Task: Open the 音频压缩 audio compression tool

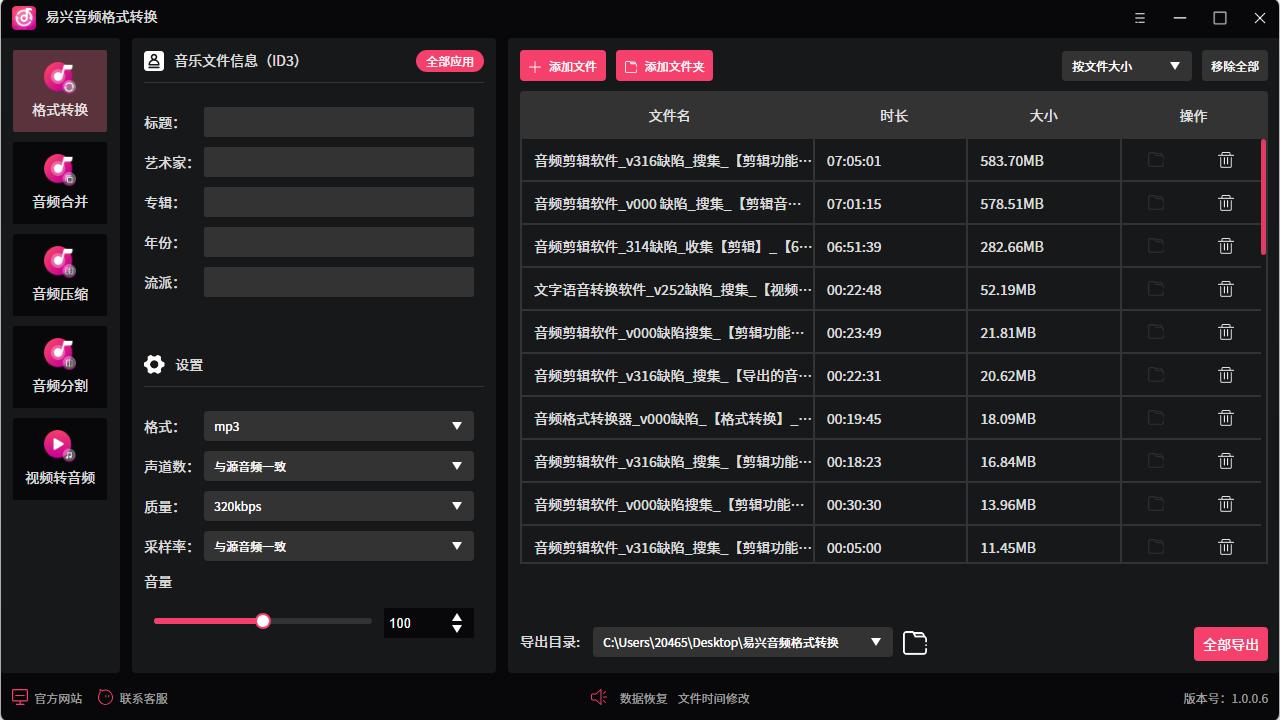Action: pyautogui.click(x=59, y=275)
